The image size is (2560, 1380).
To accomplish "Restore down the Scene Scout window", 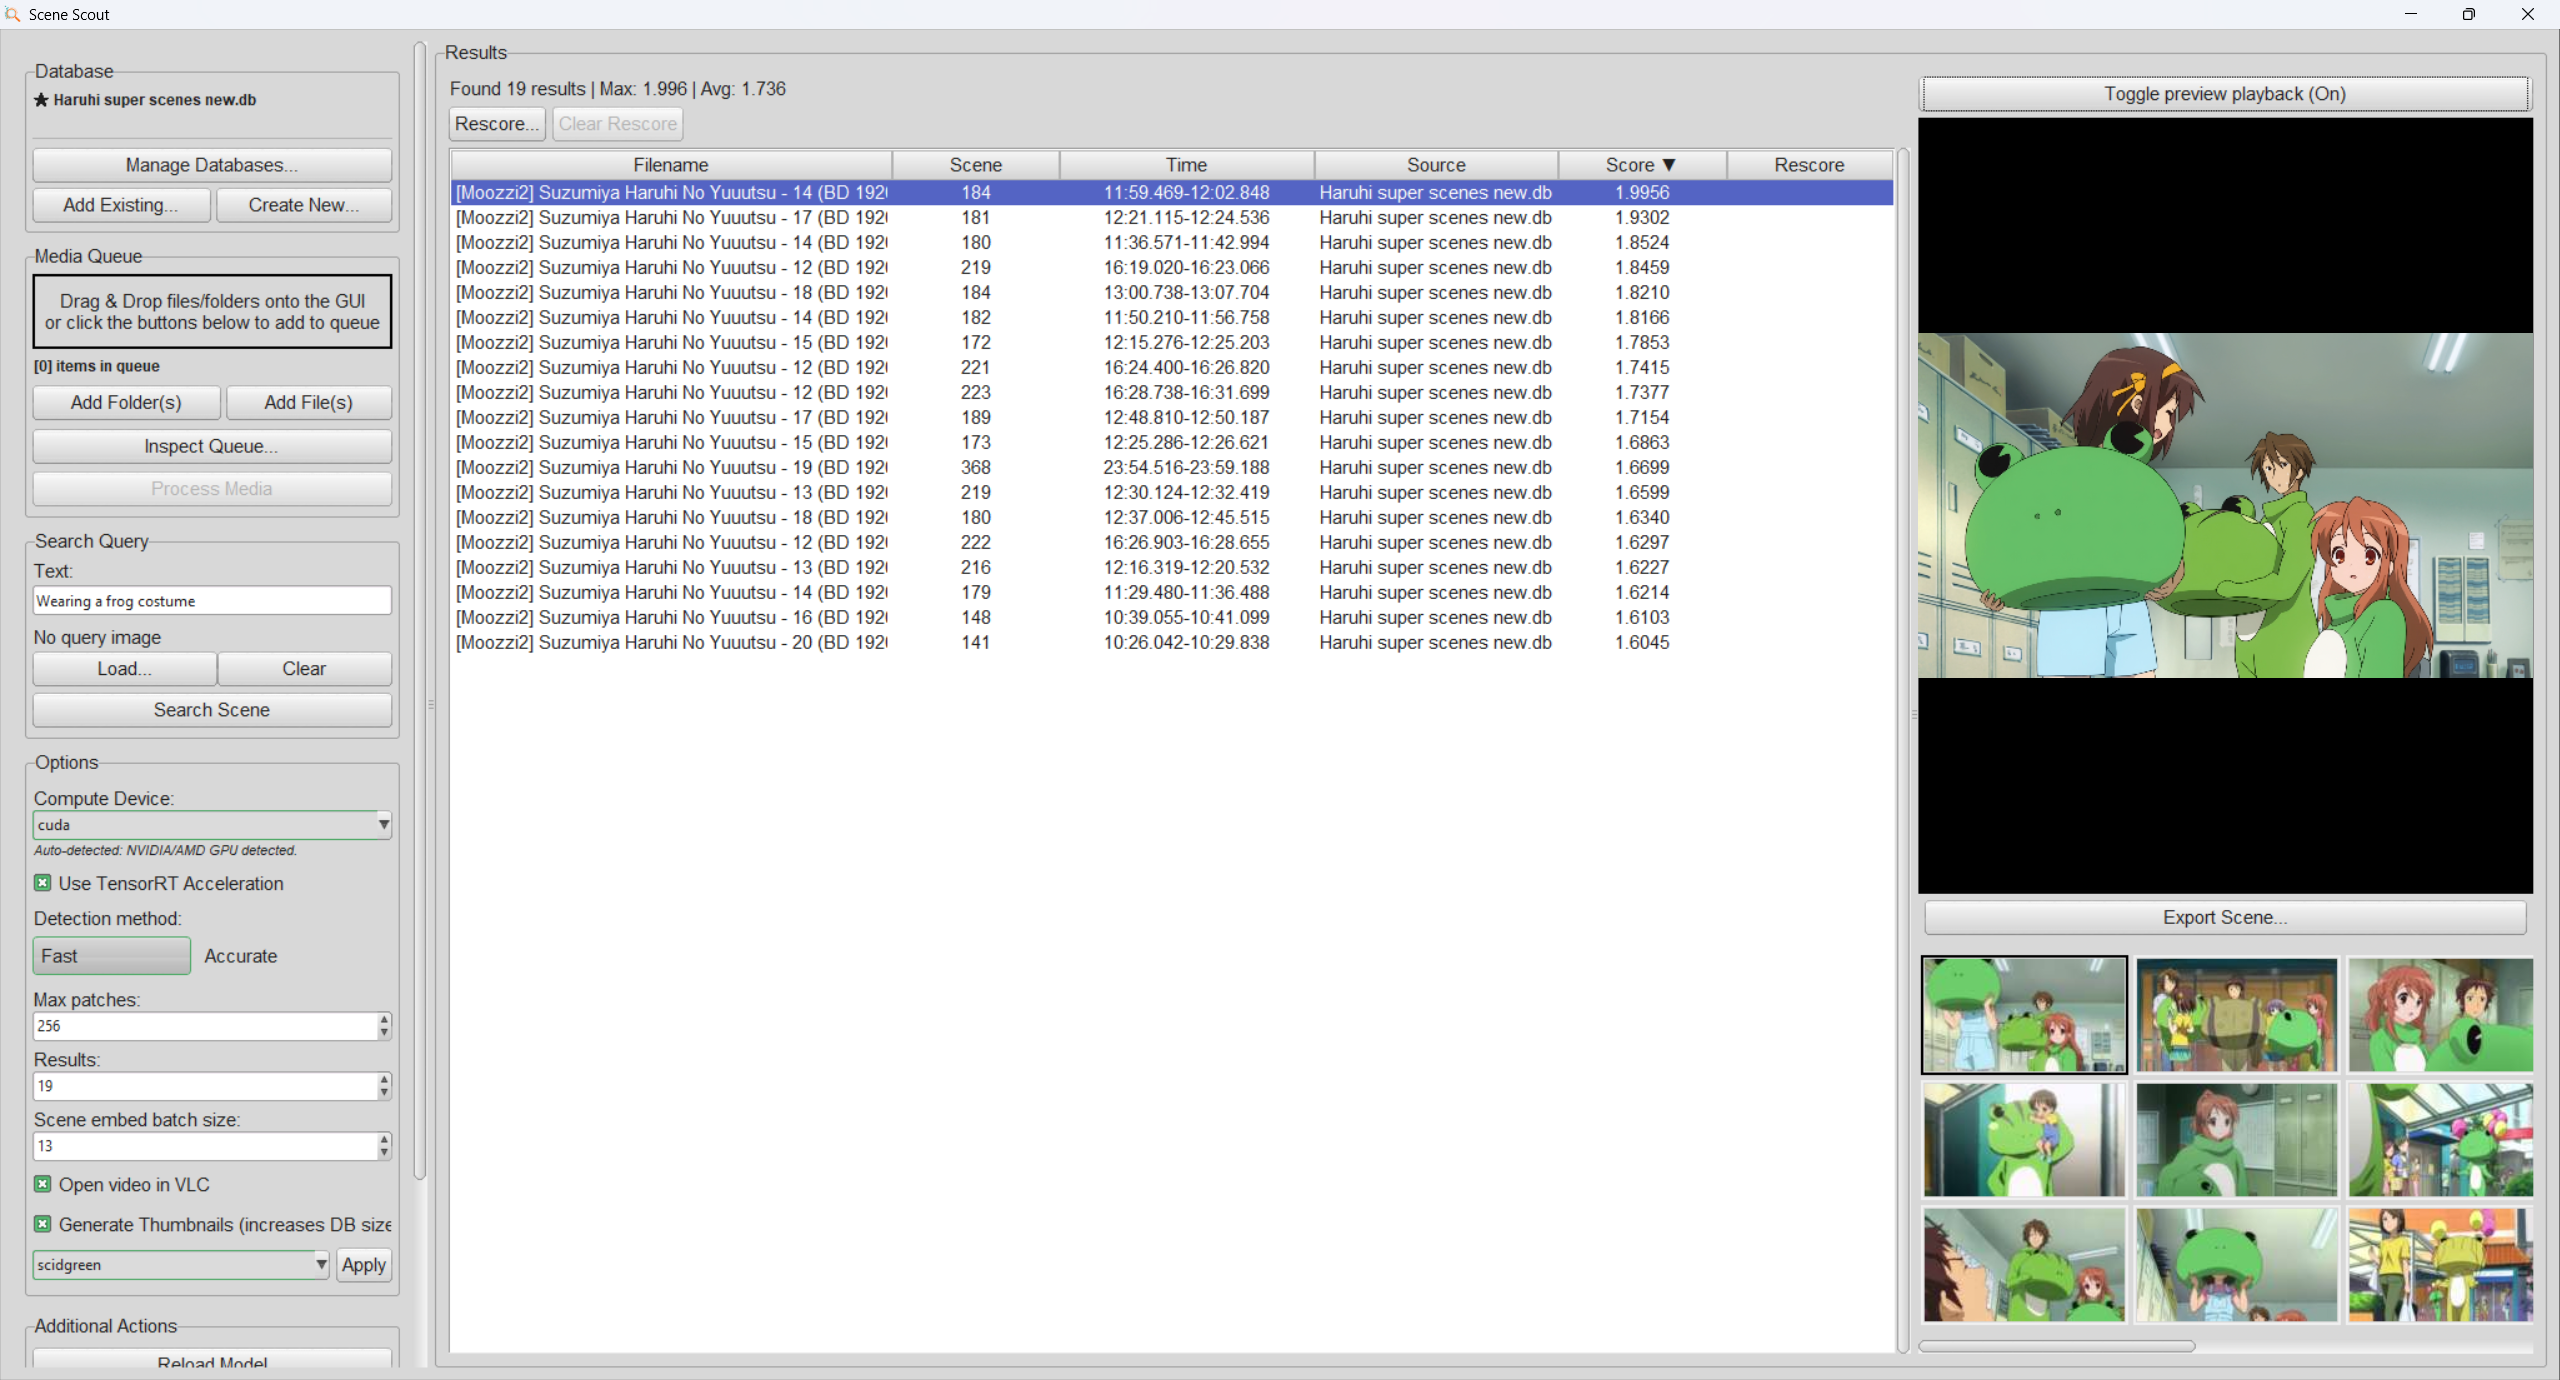I will tap(2469, 14).
